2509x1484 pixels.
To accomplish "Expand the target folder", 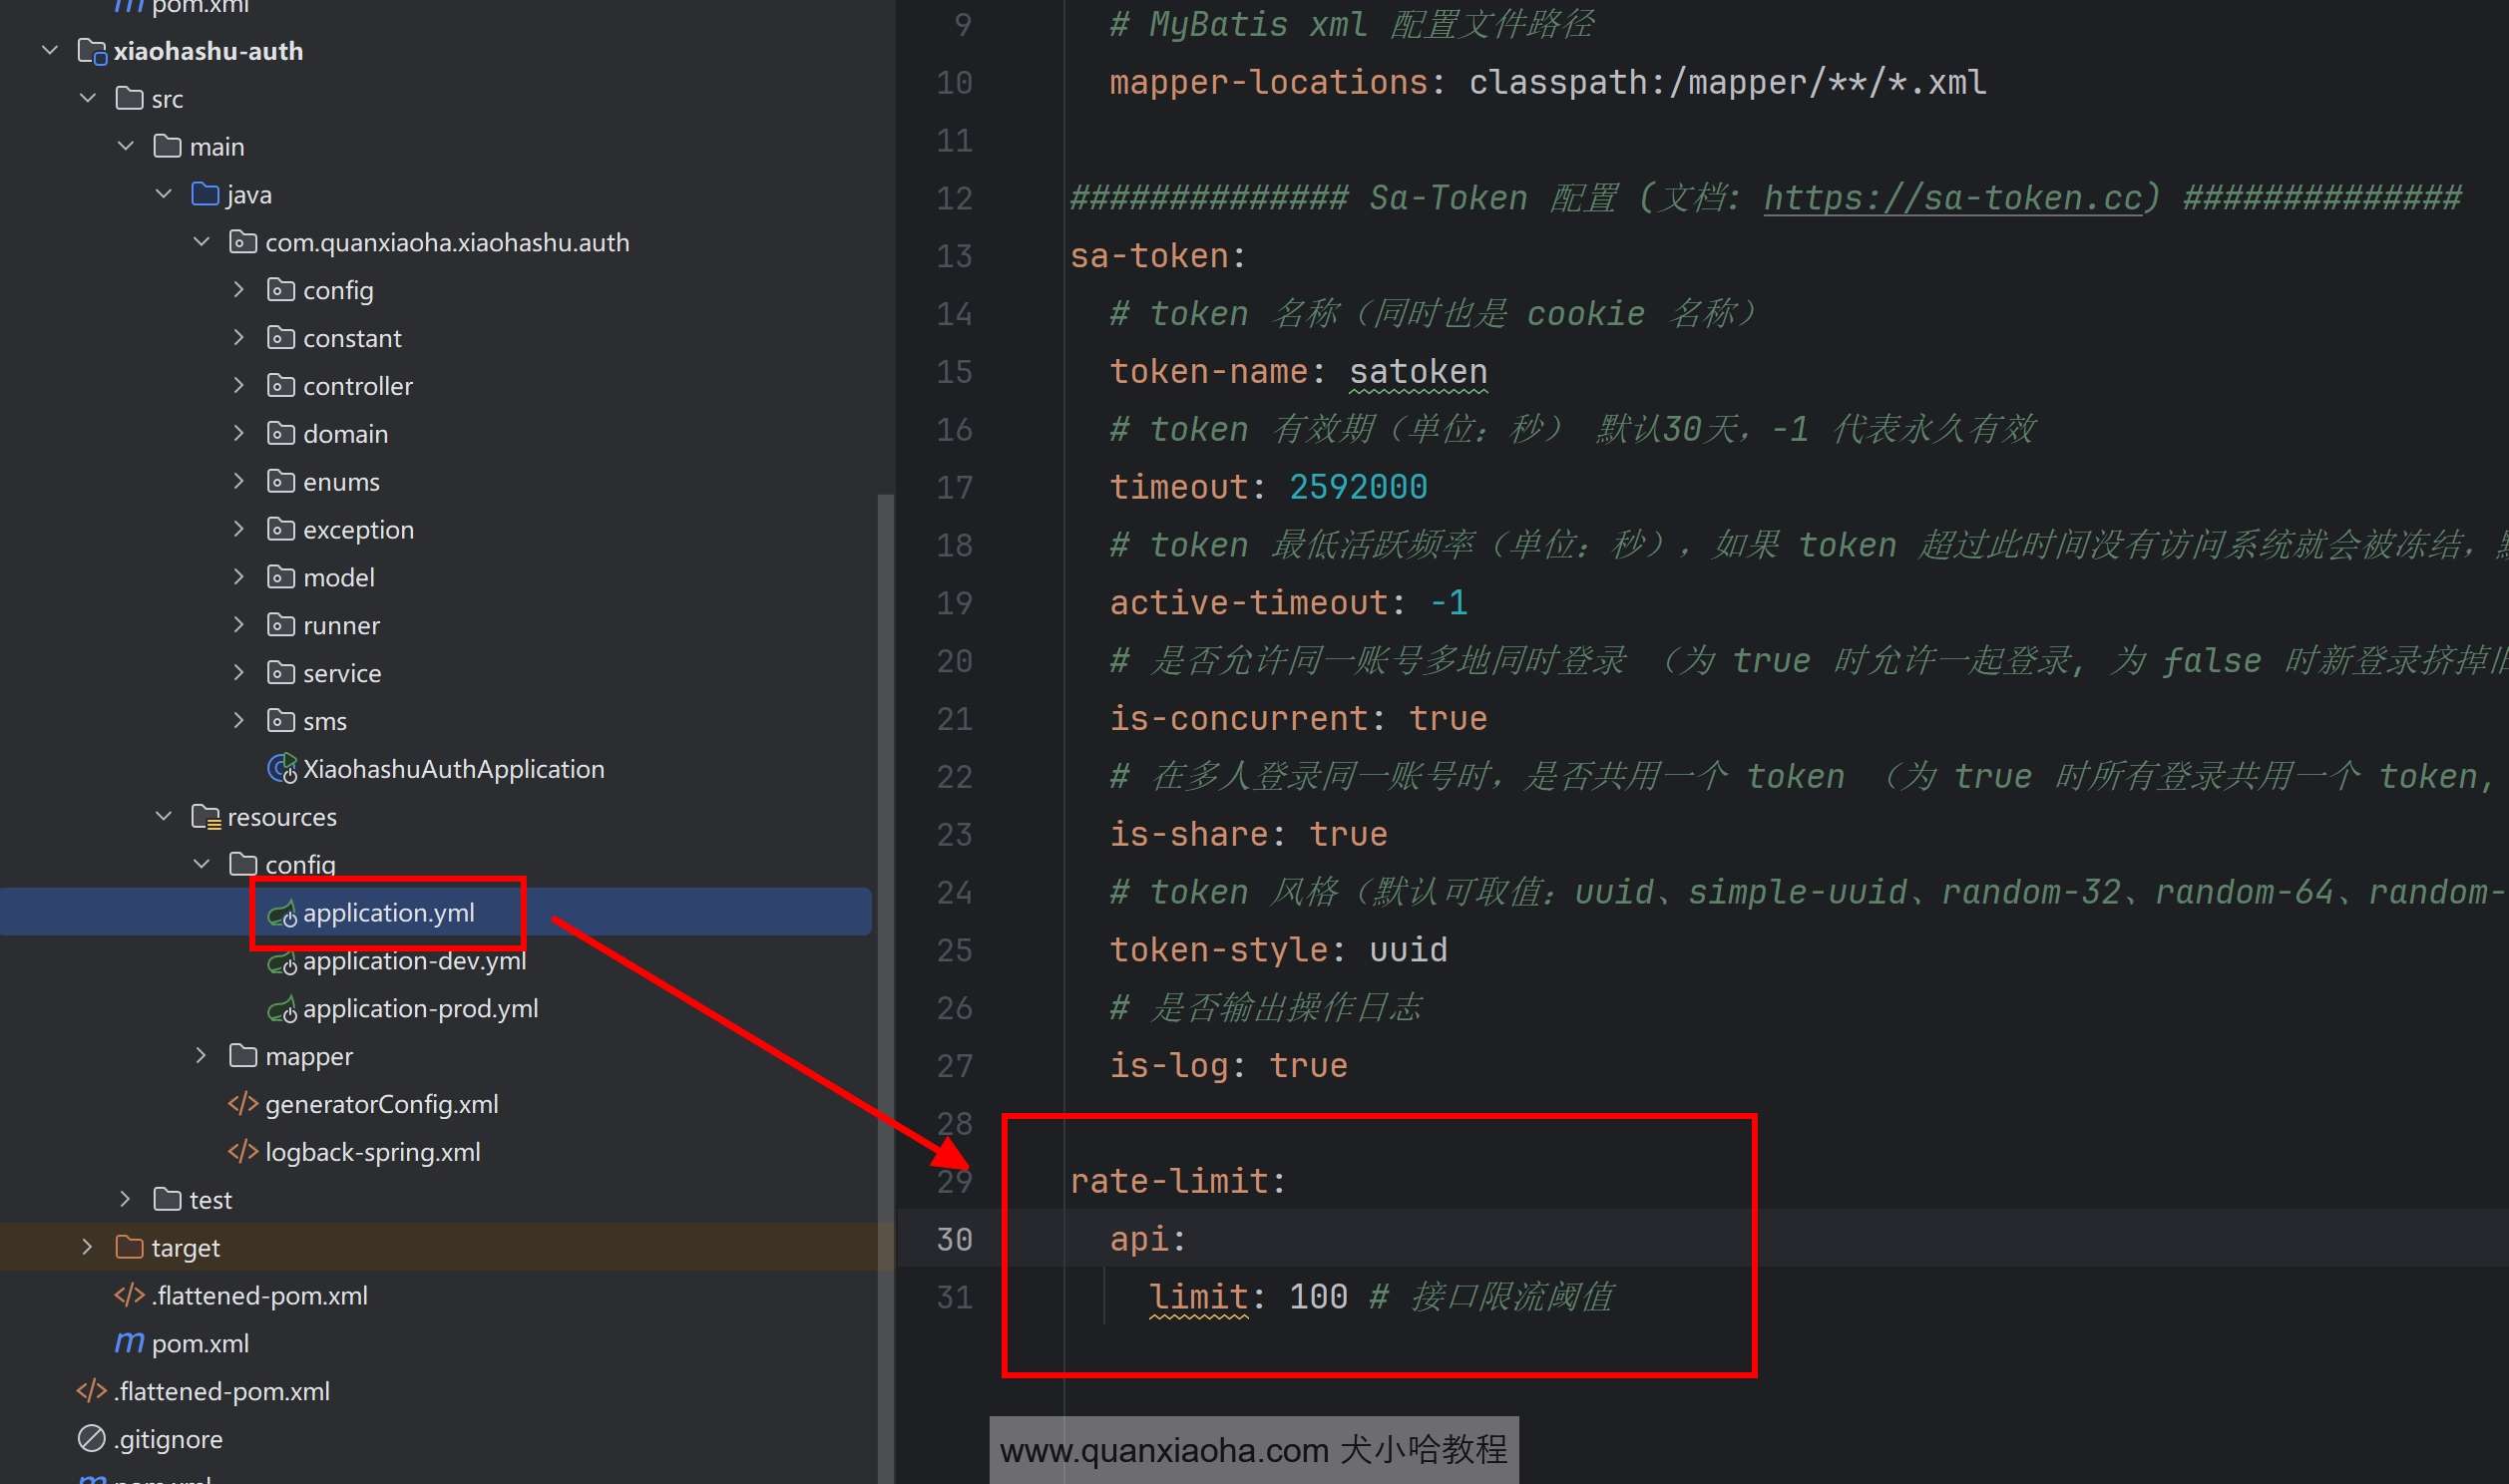I will 87,1247.
